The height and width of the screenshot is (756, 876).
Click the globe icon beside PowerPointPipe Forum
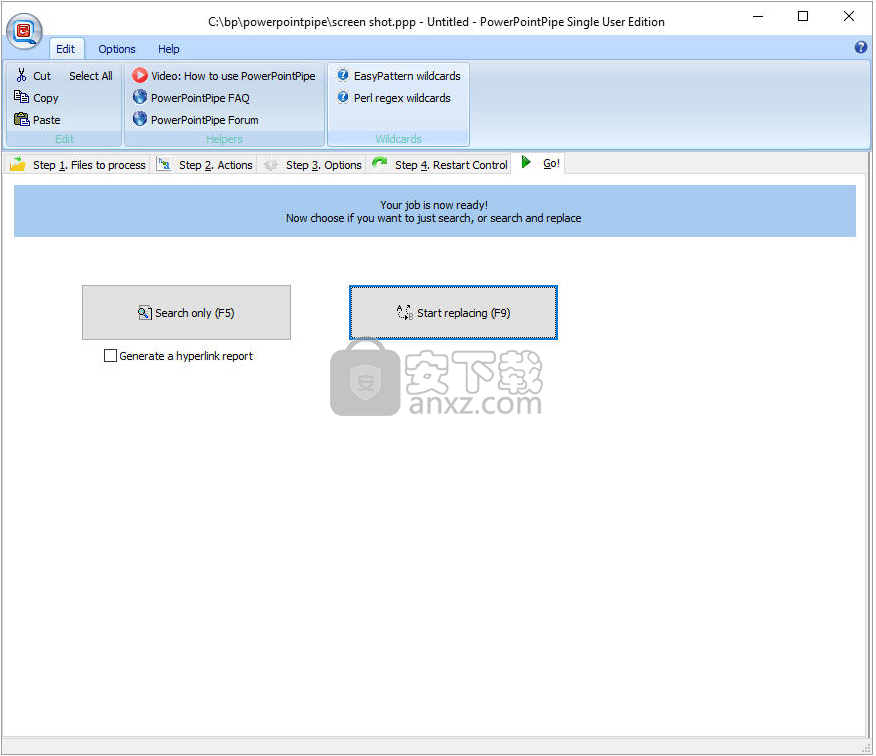pos(140,119)
